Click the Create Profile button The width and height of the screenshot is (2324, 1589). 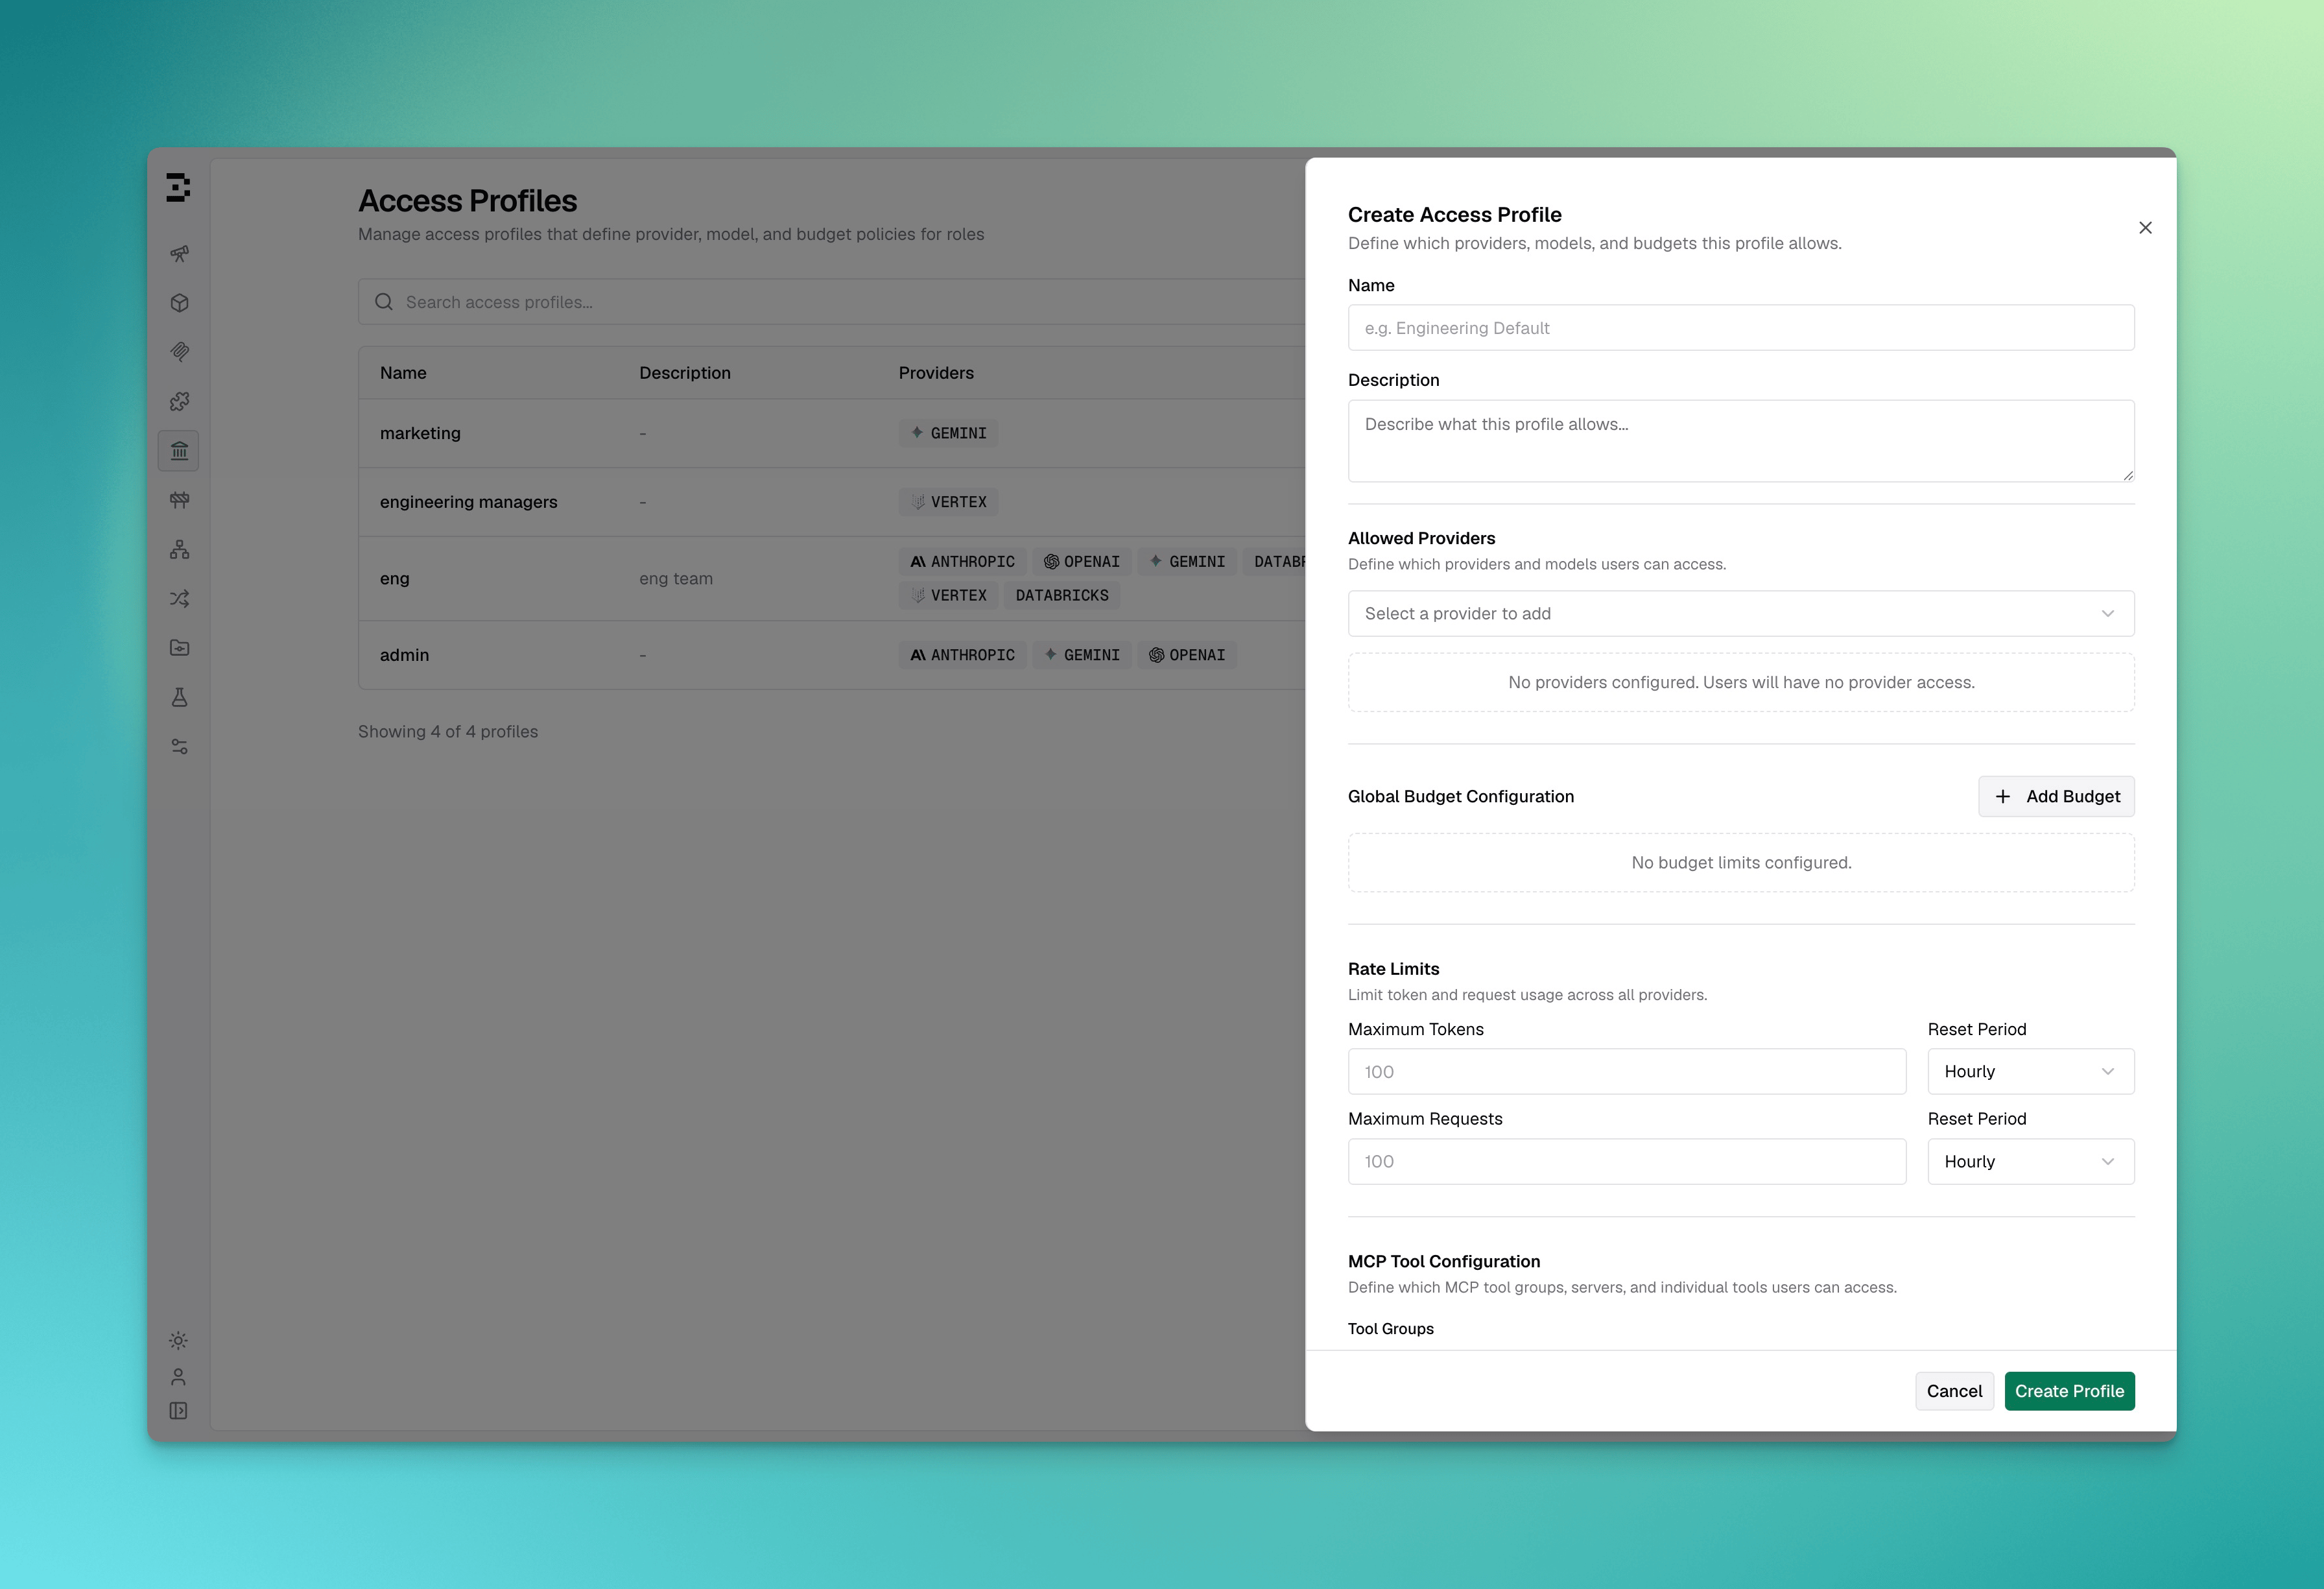click(2069, 1392)
